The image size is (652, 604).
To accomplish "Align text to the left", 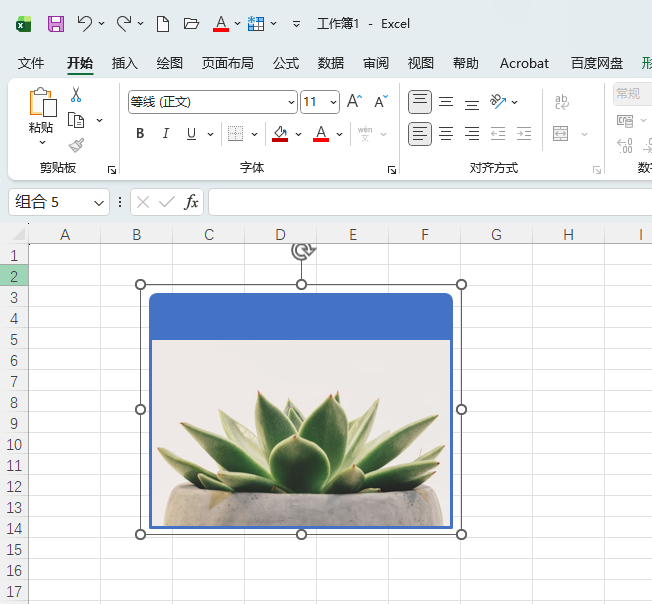I will point(420,134).
